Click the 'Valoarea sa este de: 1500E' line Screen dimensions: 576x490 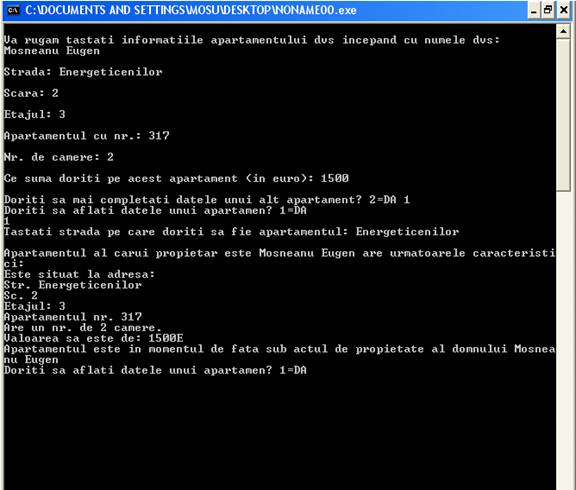click(x=93, y=338)
